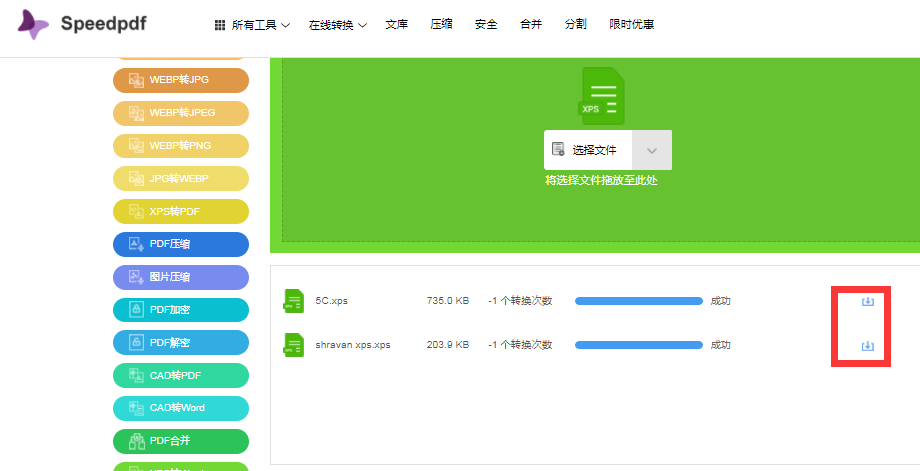920x471 pixels.
Task: Click the PDF解密 unlock icon
Action: click(x=136, y=343)
